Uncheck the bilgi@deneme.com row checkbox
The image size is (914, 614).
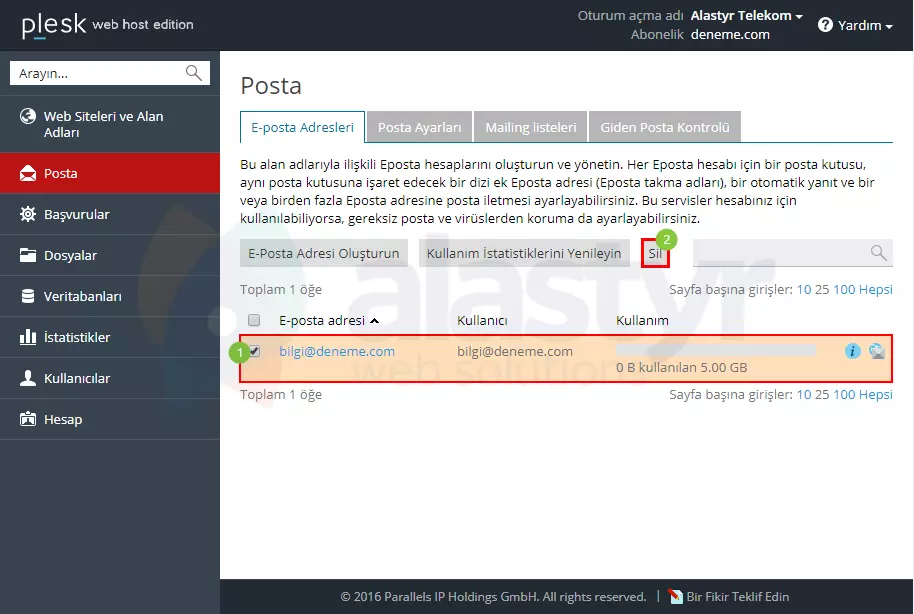tap(254, 351)
